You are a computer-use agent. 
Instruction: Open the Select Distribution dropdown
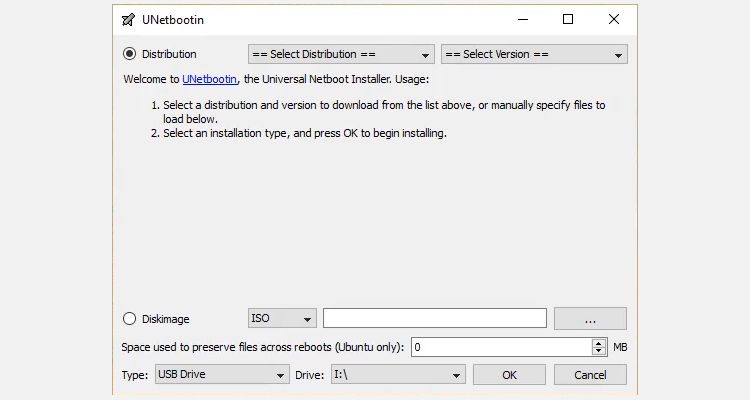(341, 54)
